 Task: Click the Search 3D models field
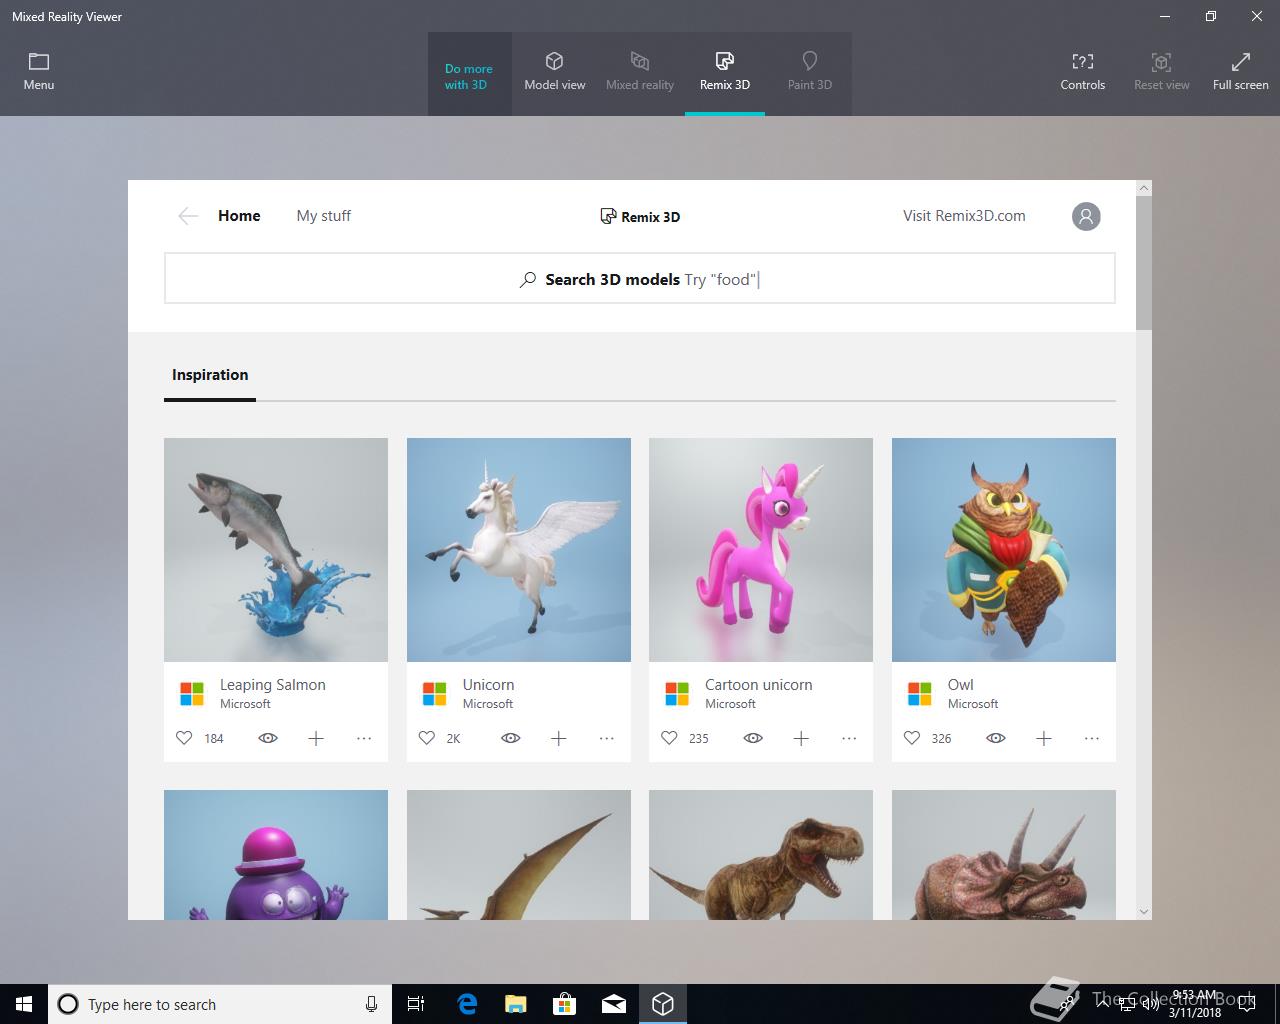coord(640,278)
